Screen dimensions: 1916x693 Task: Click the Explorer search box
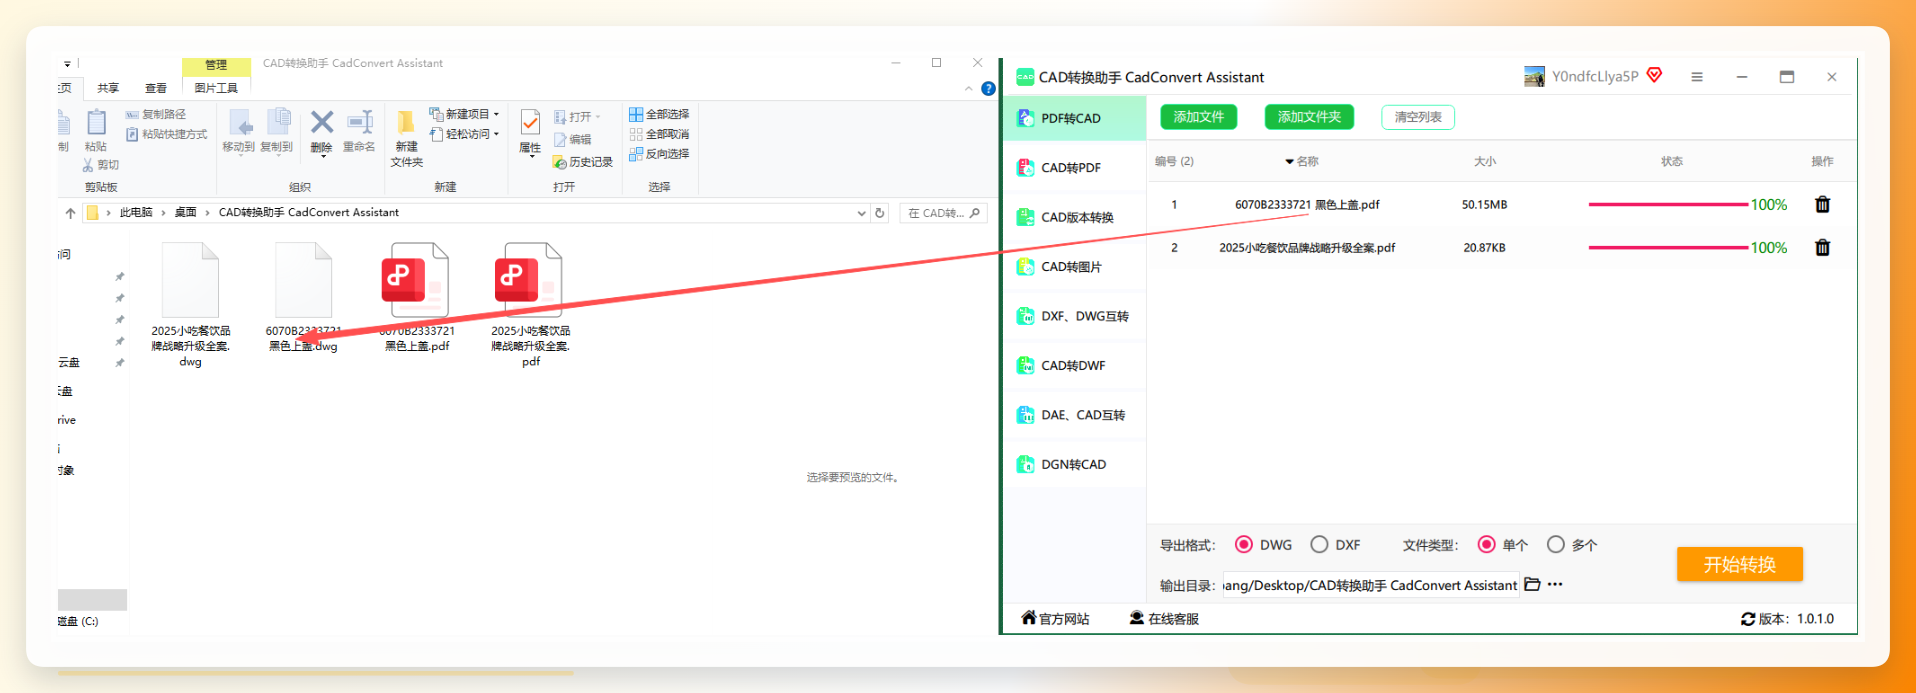coord(943,213)
